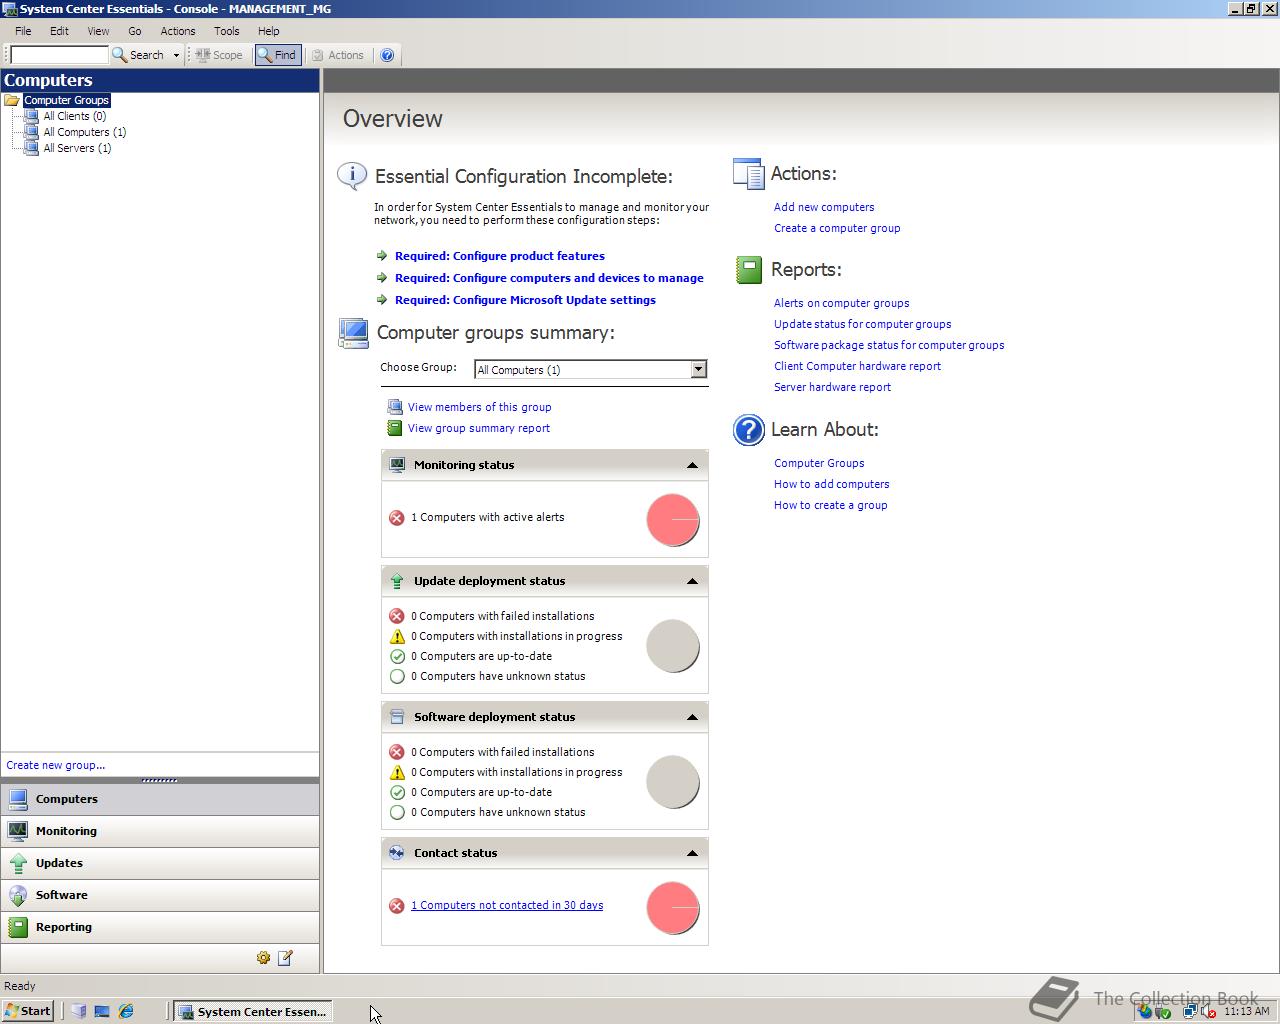
Task: Click the View members computer icon
Action: pyautogui.click(x=395, y=407)
